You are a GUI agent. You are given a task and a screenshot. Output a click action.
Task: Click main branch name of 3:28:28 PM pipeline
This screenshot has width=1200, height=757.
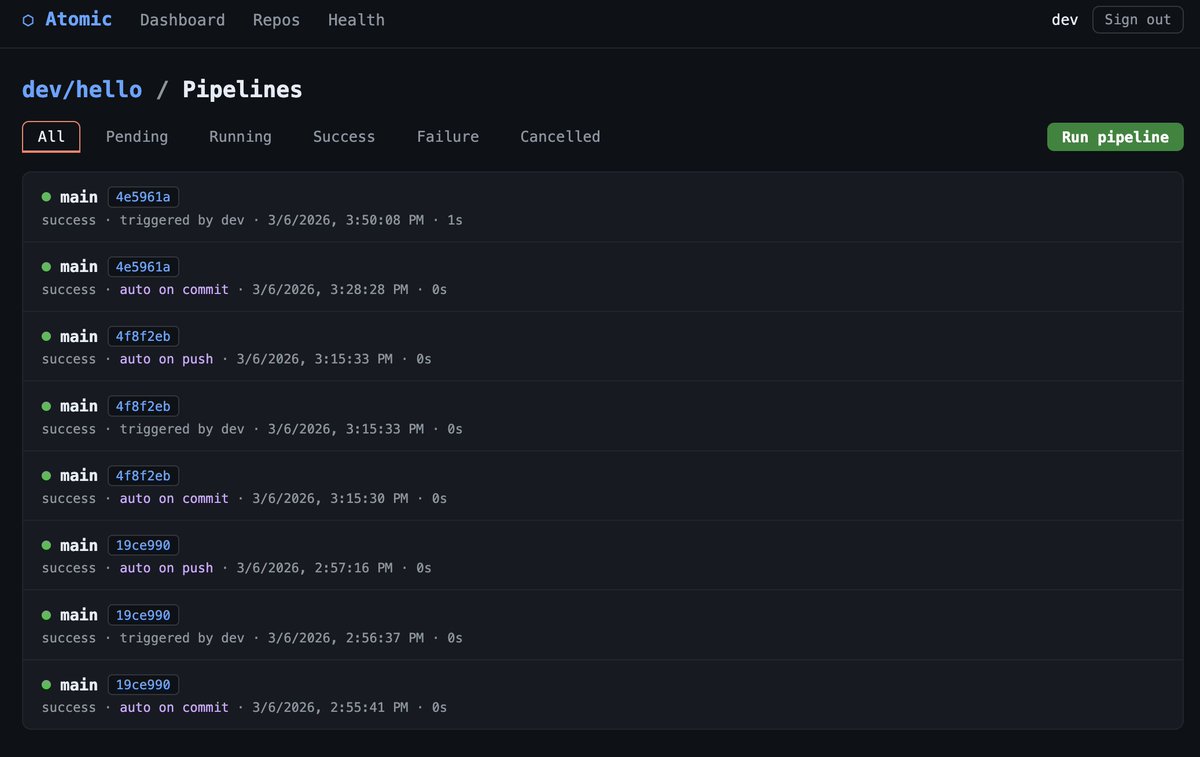click(x=79, y=267)
